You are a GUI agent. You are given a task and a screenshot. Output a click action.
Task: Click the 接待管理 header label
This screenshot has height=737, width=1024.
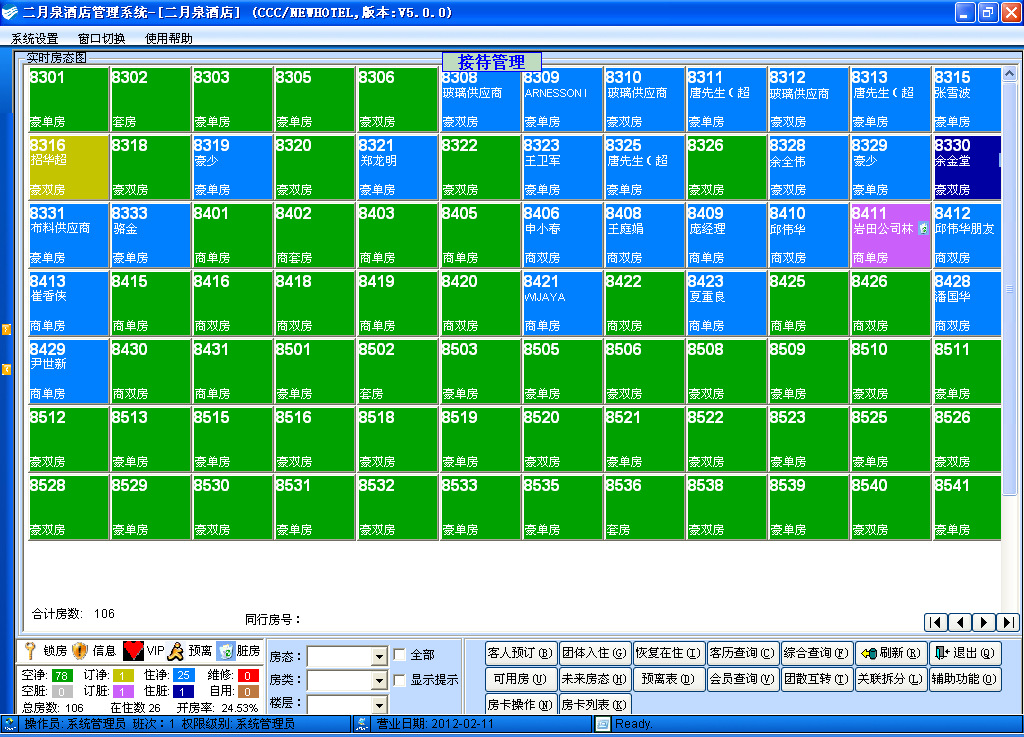[x=492, y=62]
